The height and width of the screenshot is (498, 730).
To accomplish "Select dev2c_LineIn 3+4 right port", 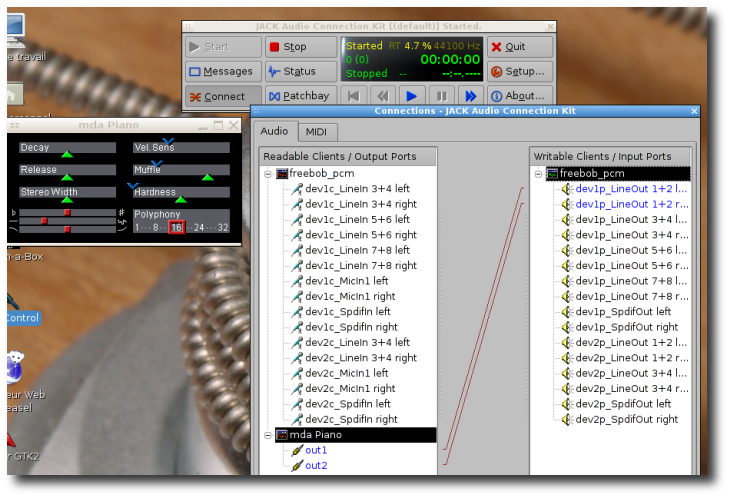I will (x=361, y=358).
